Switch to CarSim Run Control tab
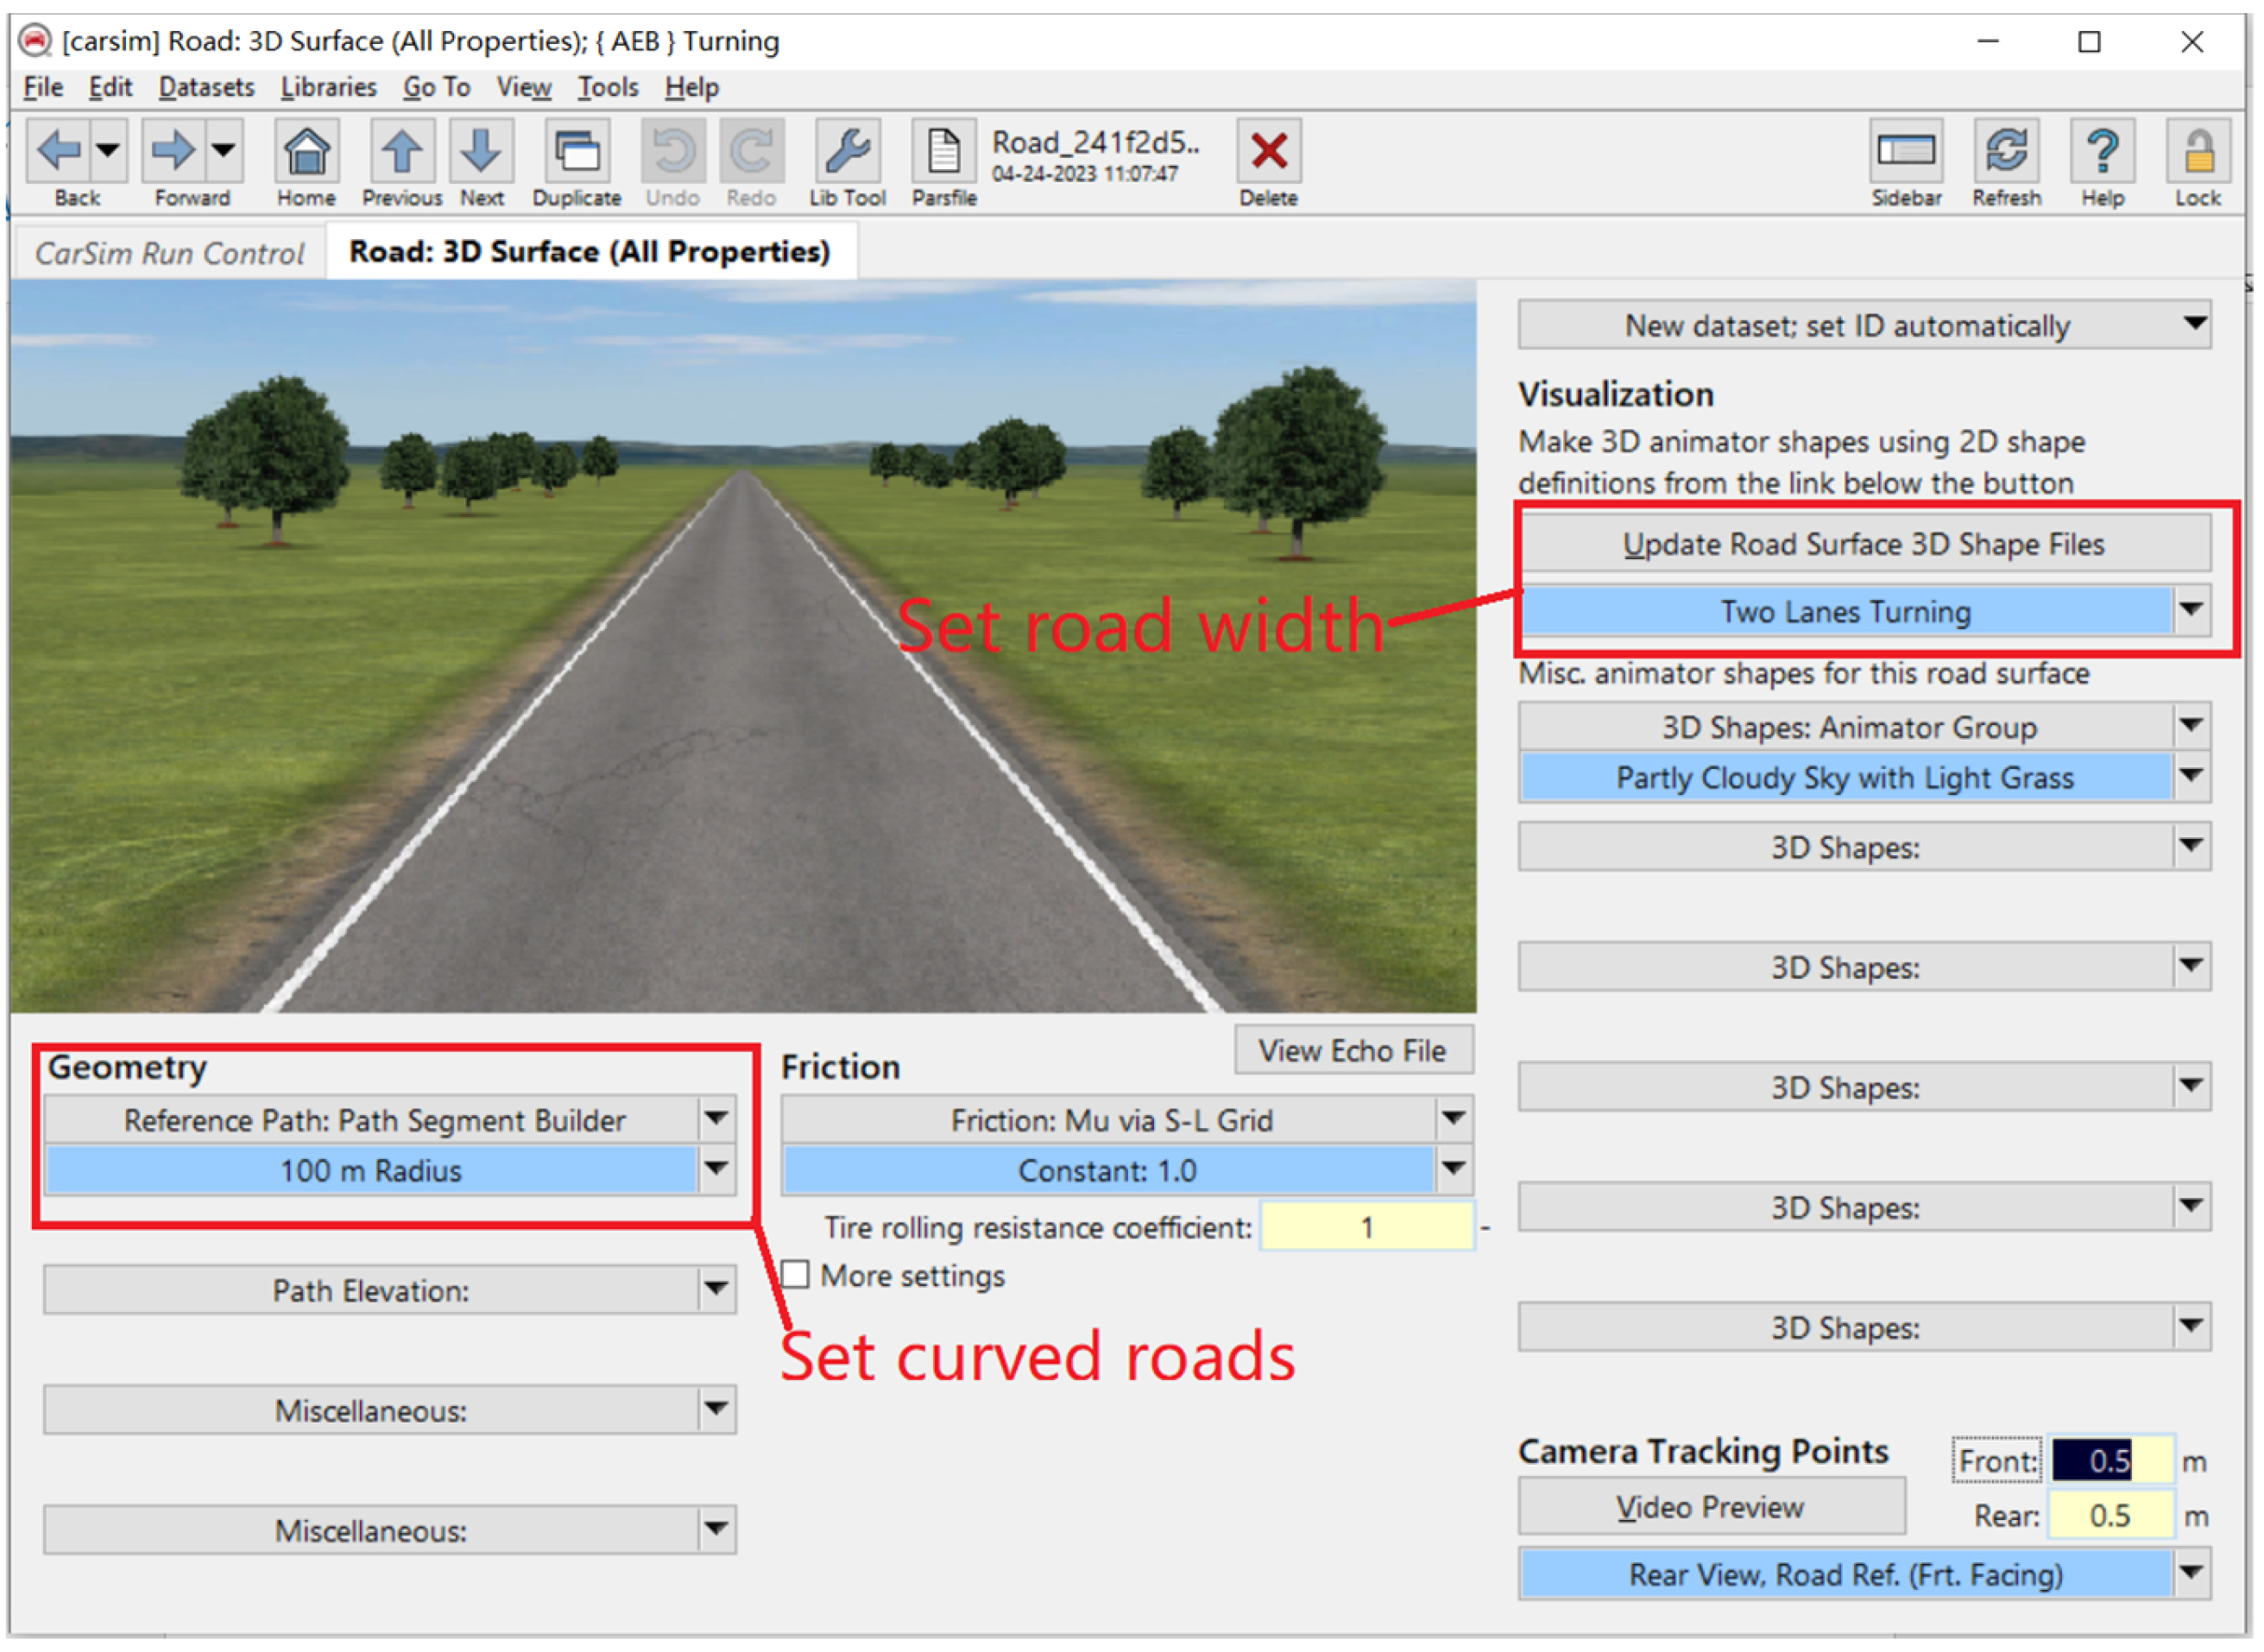Viewport: 2264px width, 1652px height. click(x=169, y=253)
